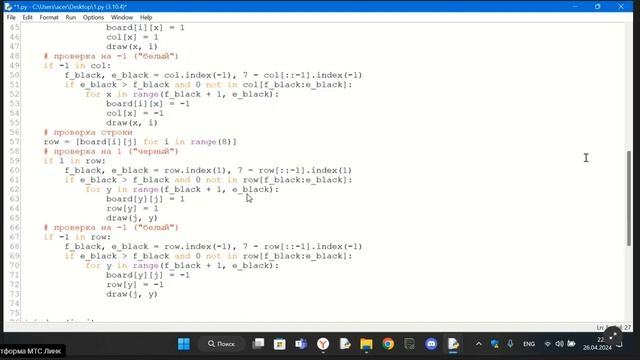Image resolution: width=640 pixels, height=360 pixels.
Task: Click the comment "# проверка на -1" on line 66
Action: point(111,227)
